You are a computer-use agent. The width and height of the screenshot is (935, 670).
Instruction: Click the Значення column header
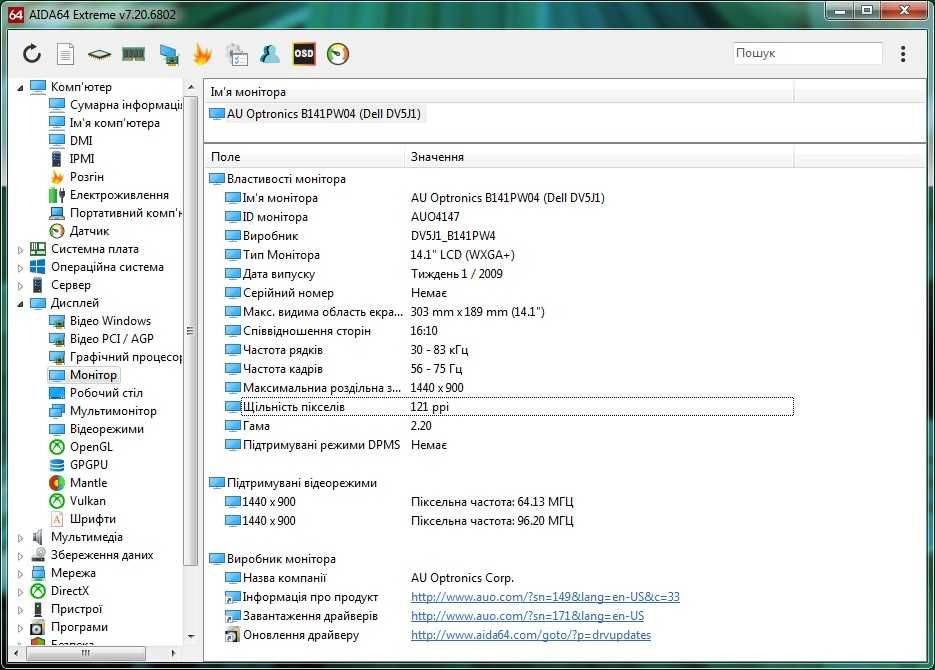(600, 157)
